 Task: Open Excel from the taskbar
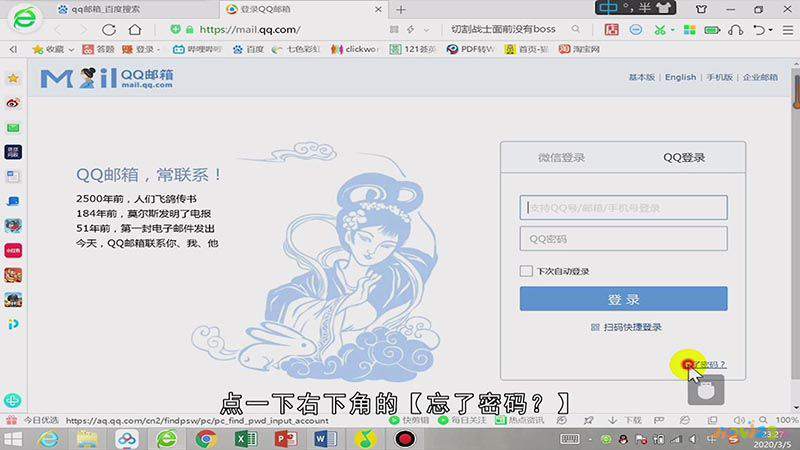coord(245,439)
